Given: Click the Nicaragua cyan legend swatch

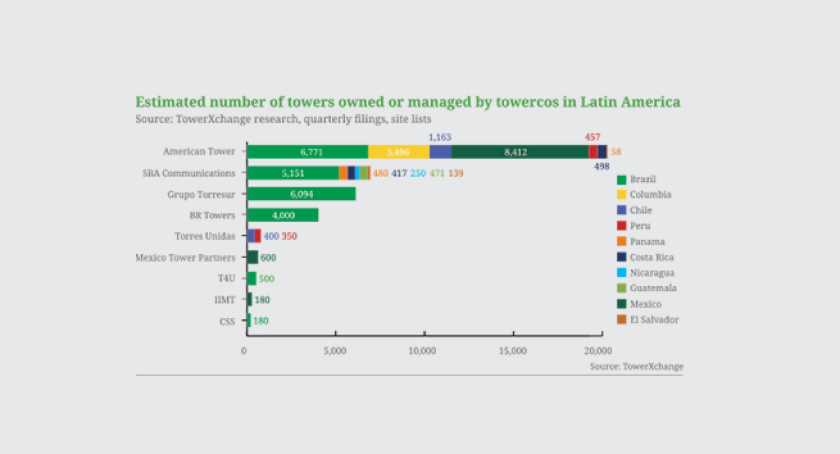Looking at the screenshot, I should [x=621, y=273].
